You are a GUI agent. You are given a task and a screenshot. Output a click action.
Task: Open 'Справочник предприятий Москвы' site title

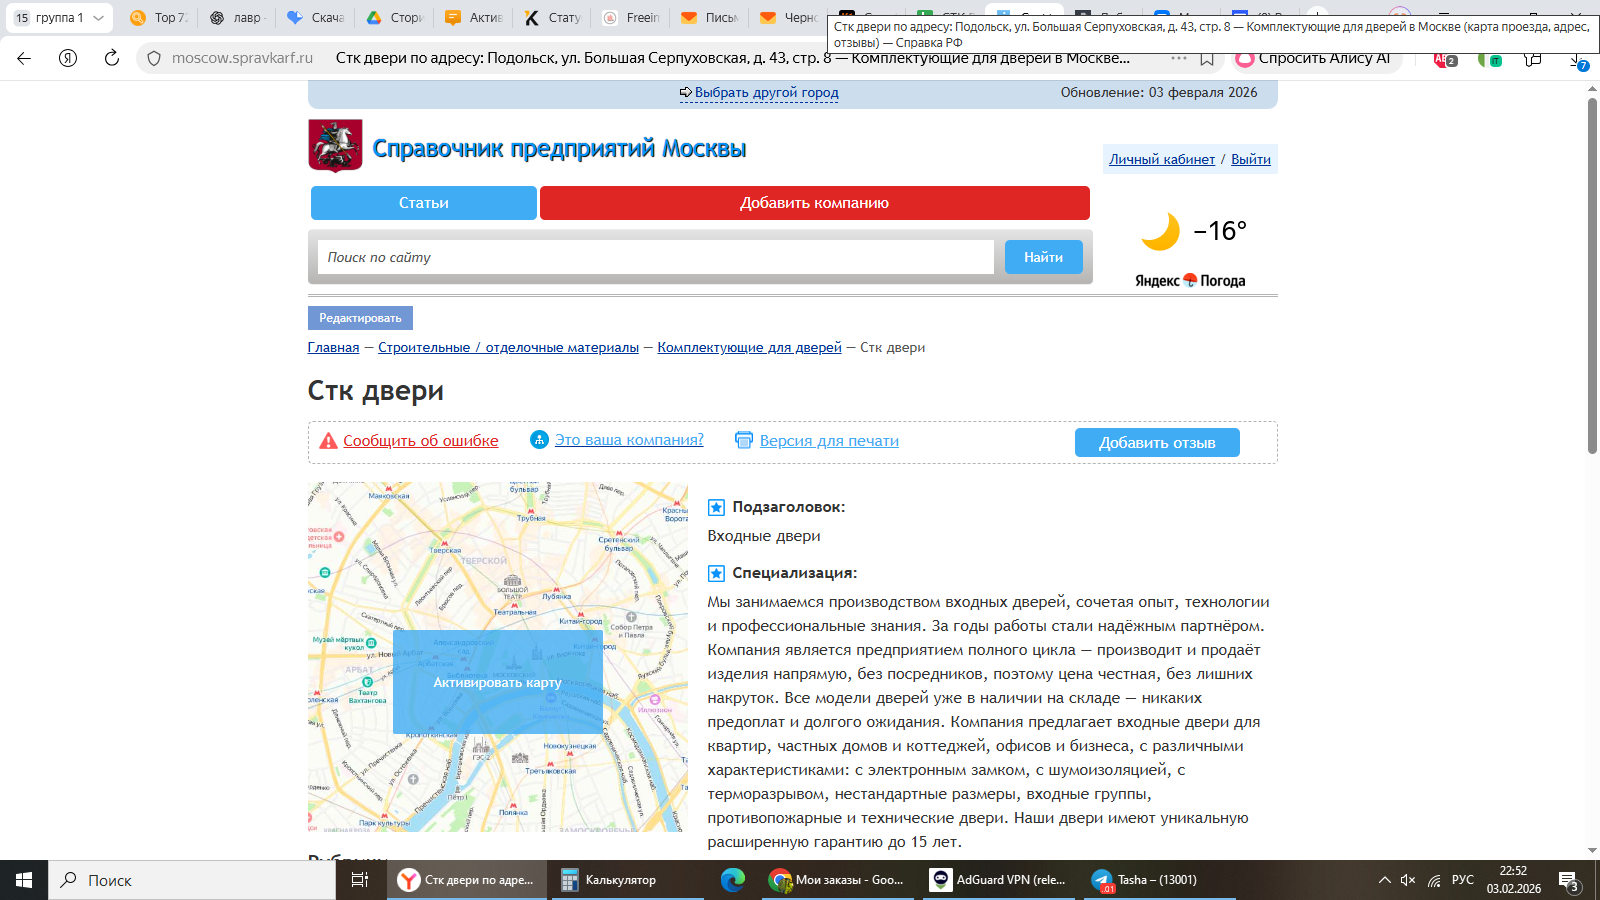(559, 148)
